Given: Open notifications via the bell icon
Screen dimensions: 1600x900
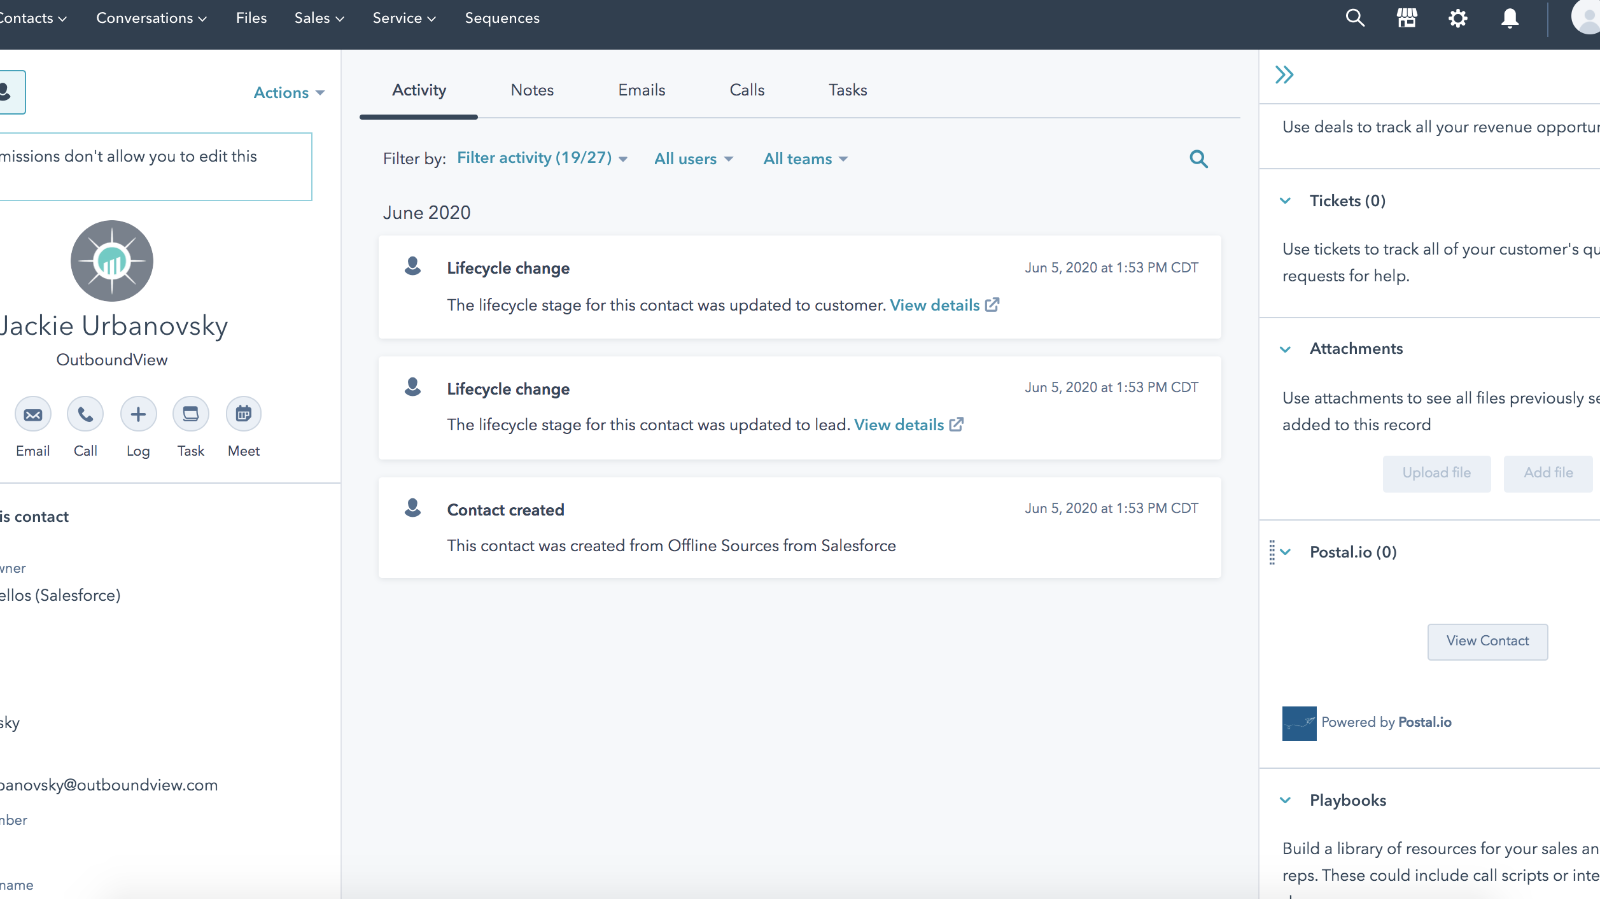Looking at the screenshot, I should click(x=1510, y=18).
